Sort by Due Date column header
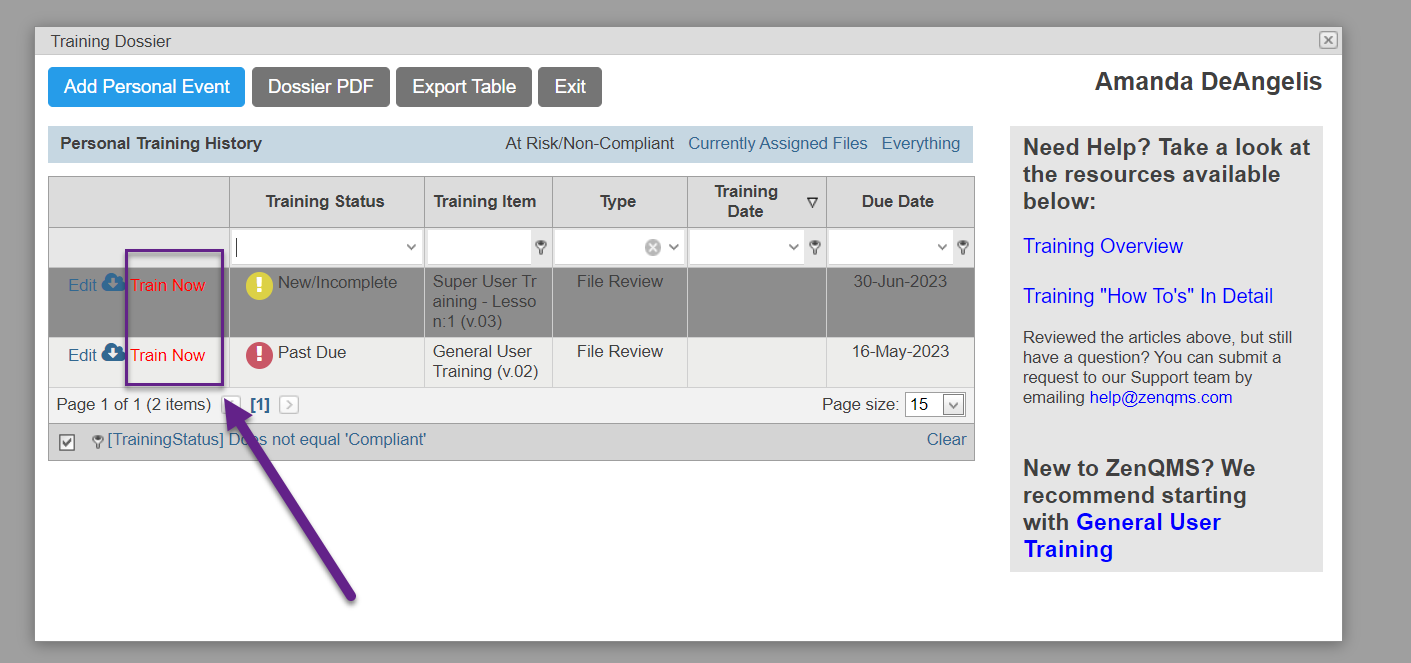 (898, 201)
